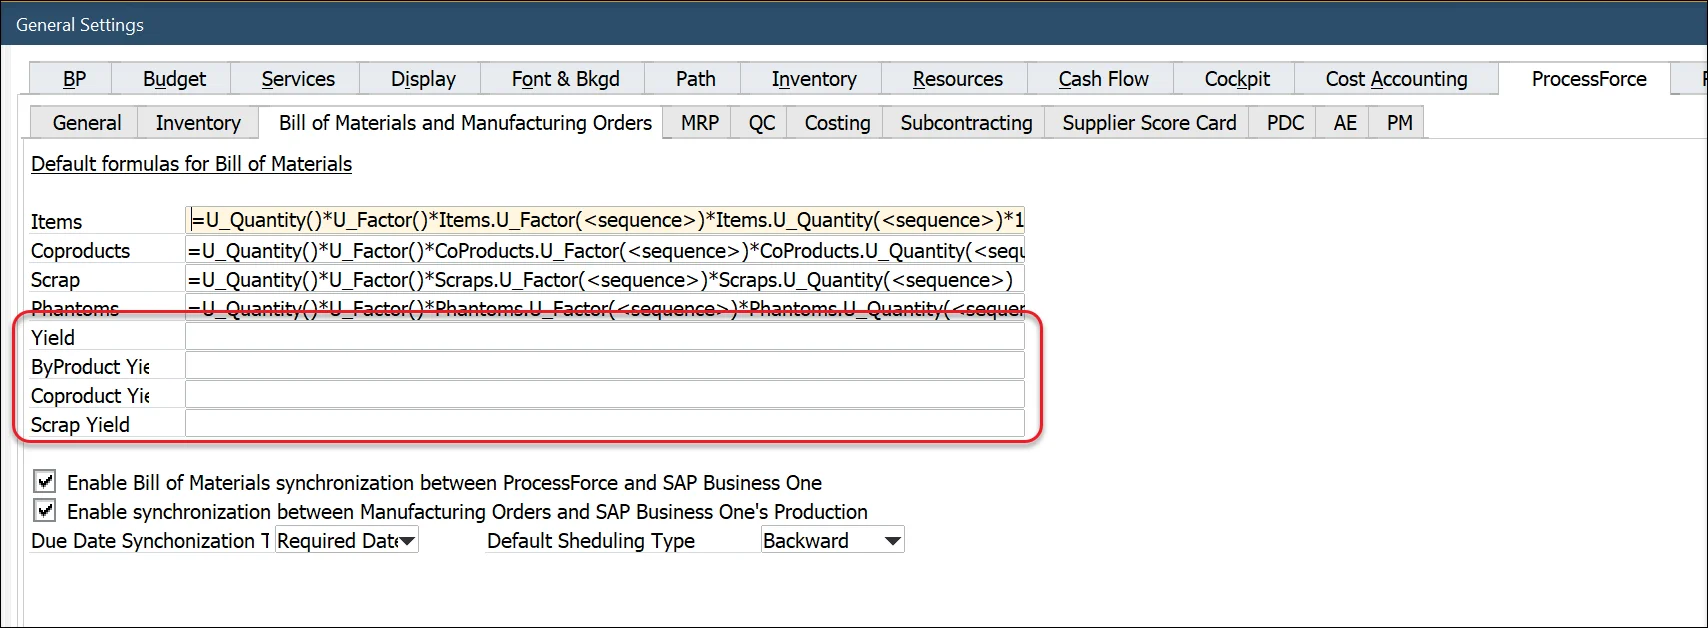Switch to the Font & Bkgd tab
This screenshot has height=628, width=1708.
click(x=565, y=79)
